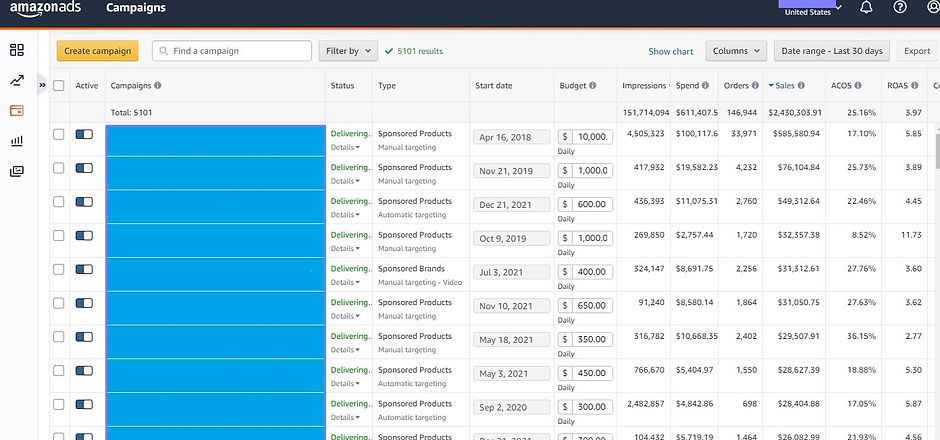Toggle active switch for Jul 3, 2021 campaign
The image size is (940, 440).
pos(85,269)
